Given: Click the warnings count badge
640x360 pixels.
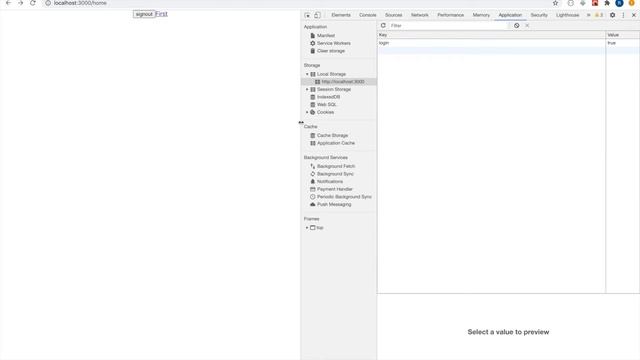Looking at the screenshot, I should (x=599, y=15).
